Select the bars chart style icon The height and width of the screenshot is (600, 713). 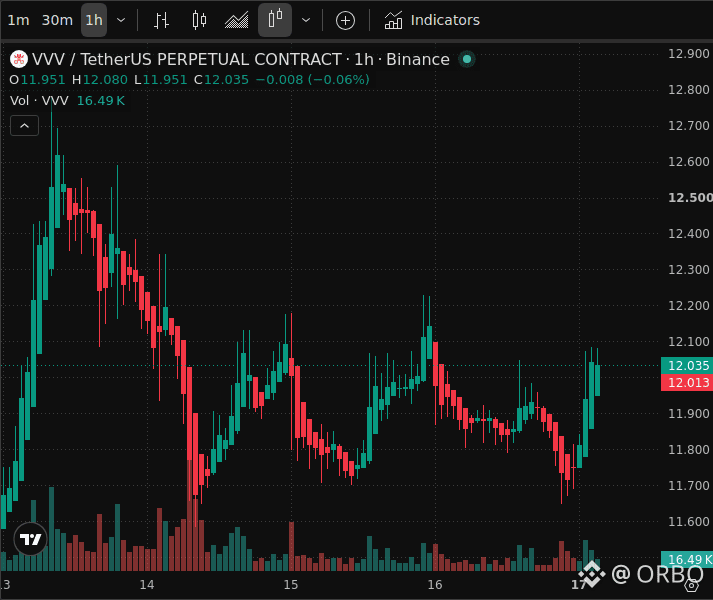coord(161,20)
